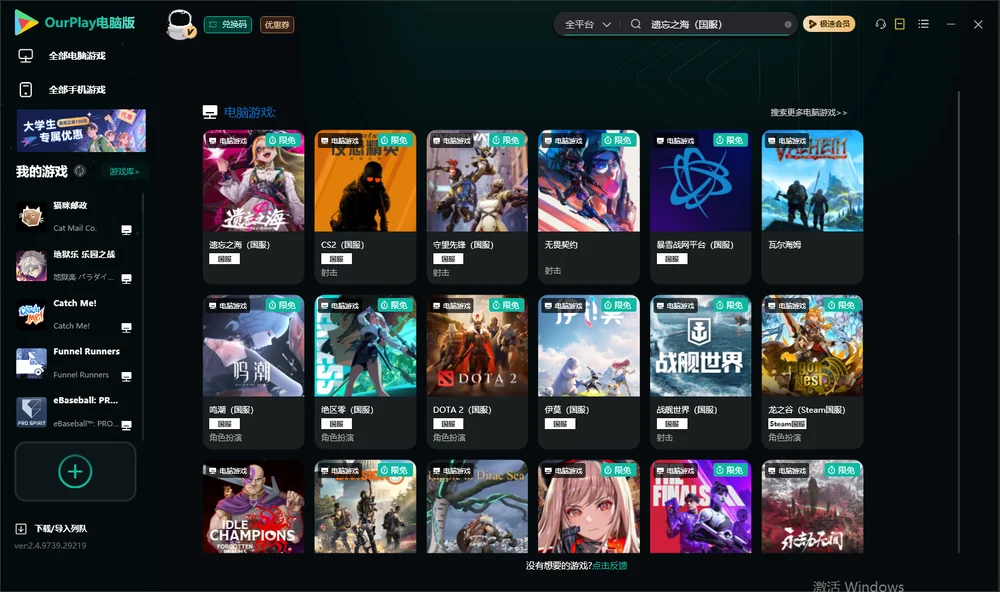Image resolution: width=1000 pixels, height=592 pixels.
Task: Open the CS2 (国服) game card
Action: (x=365, y=207)
